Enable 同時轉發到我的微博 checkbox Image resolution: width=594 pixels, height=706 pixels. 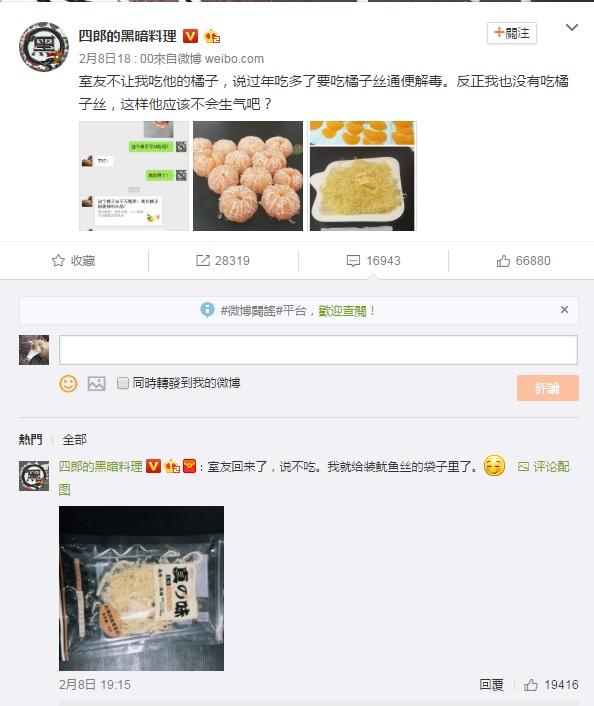(122, 383)
